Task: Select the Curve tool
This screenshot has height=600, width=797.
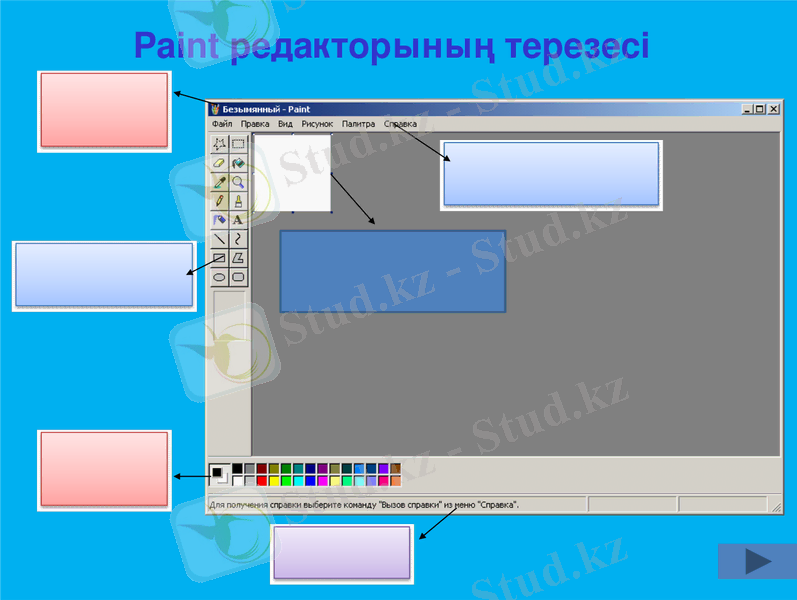Action: [238, 239]
